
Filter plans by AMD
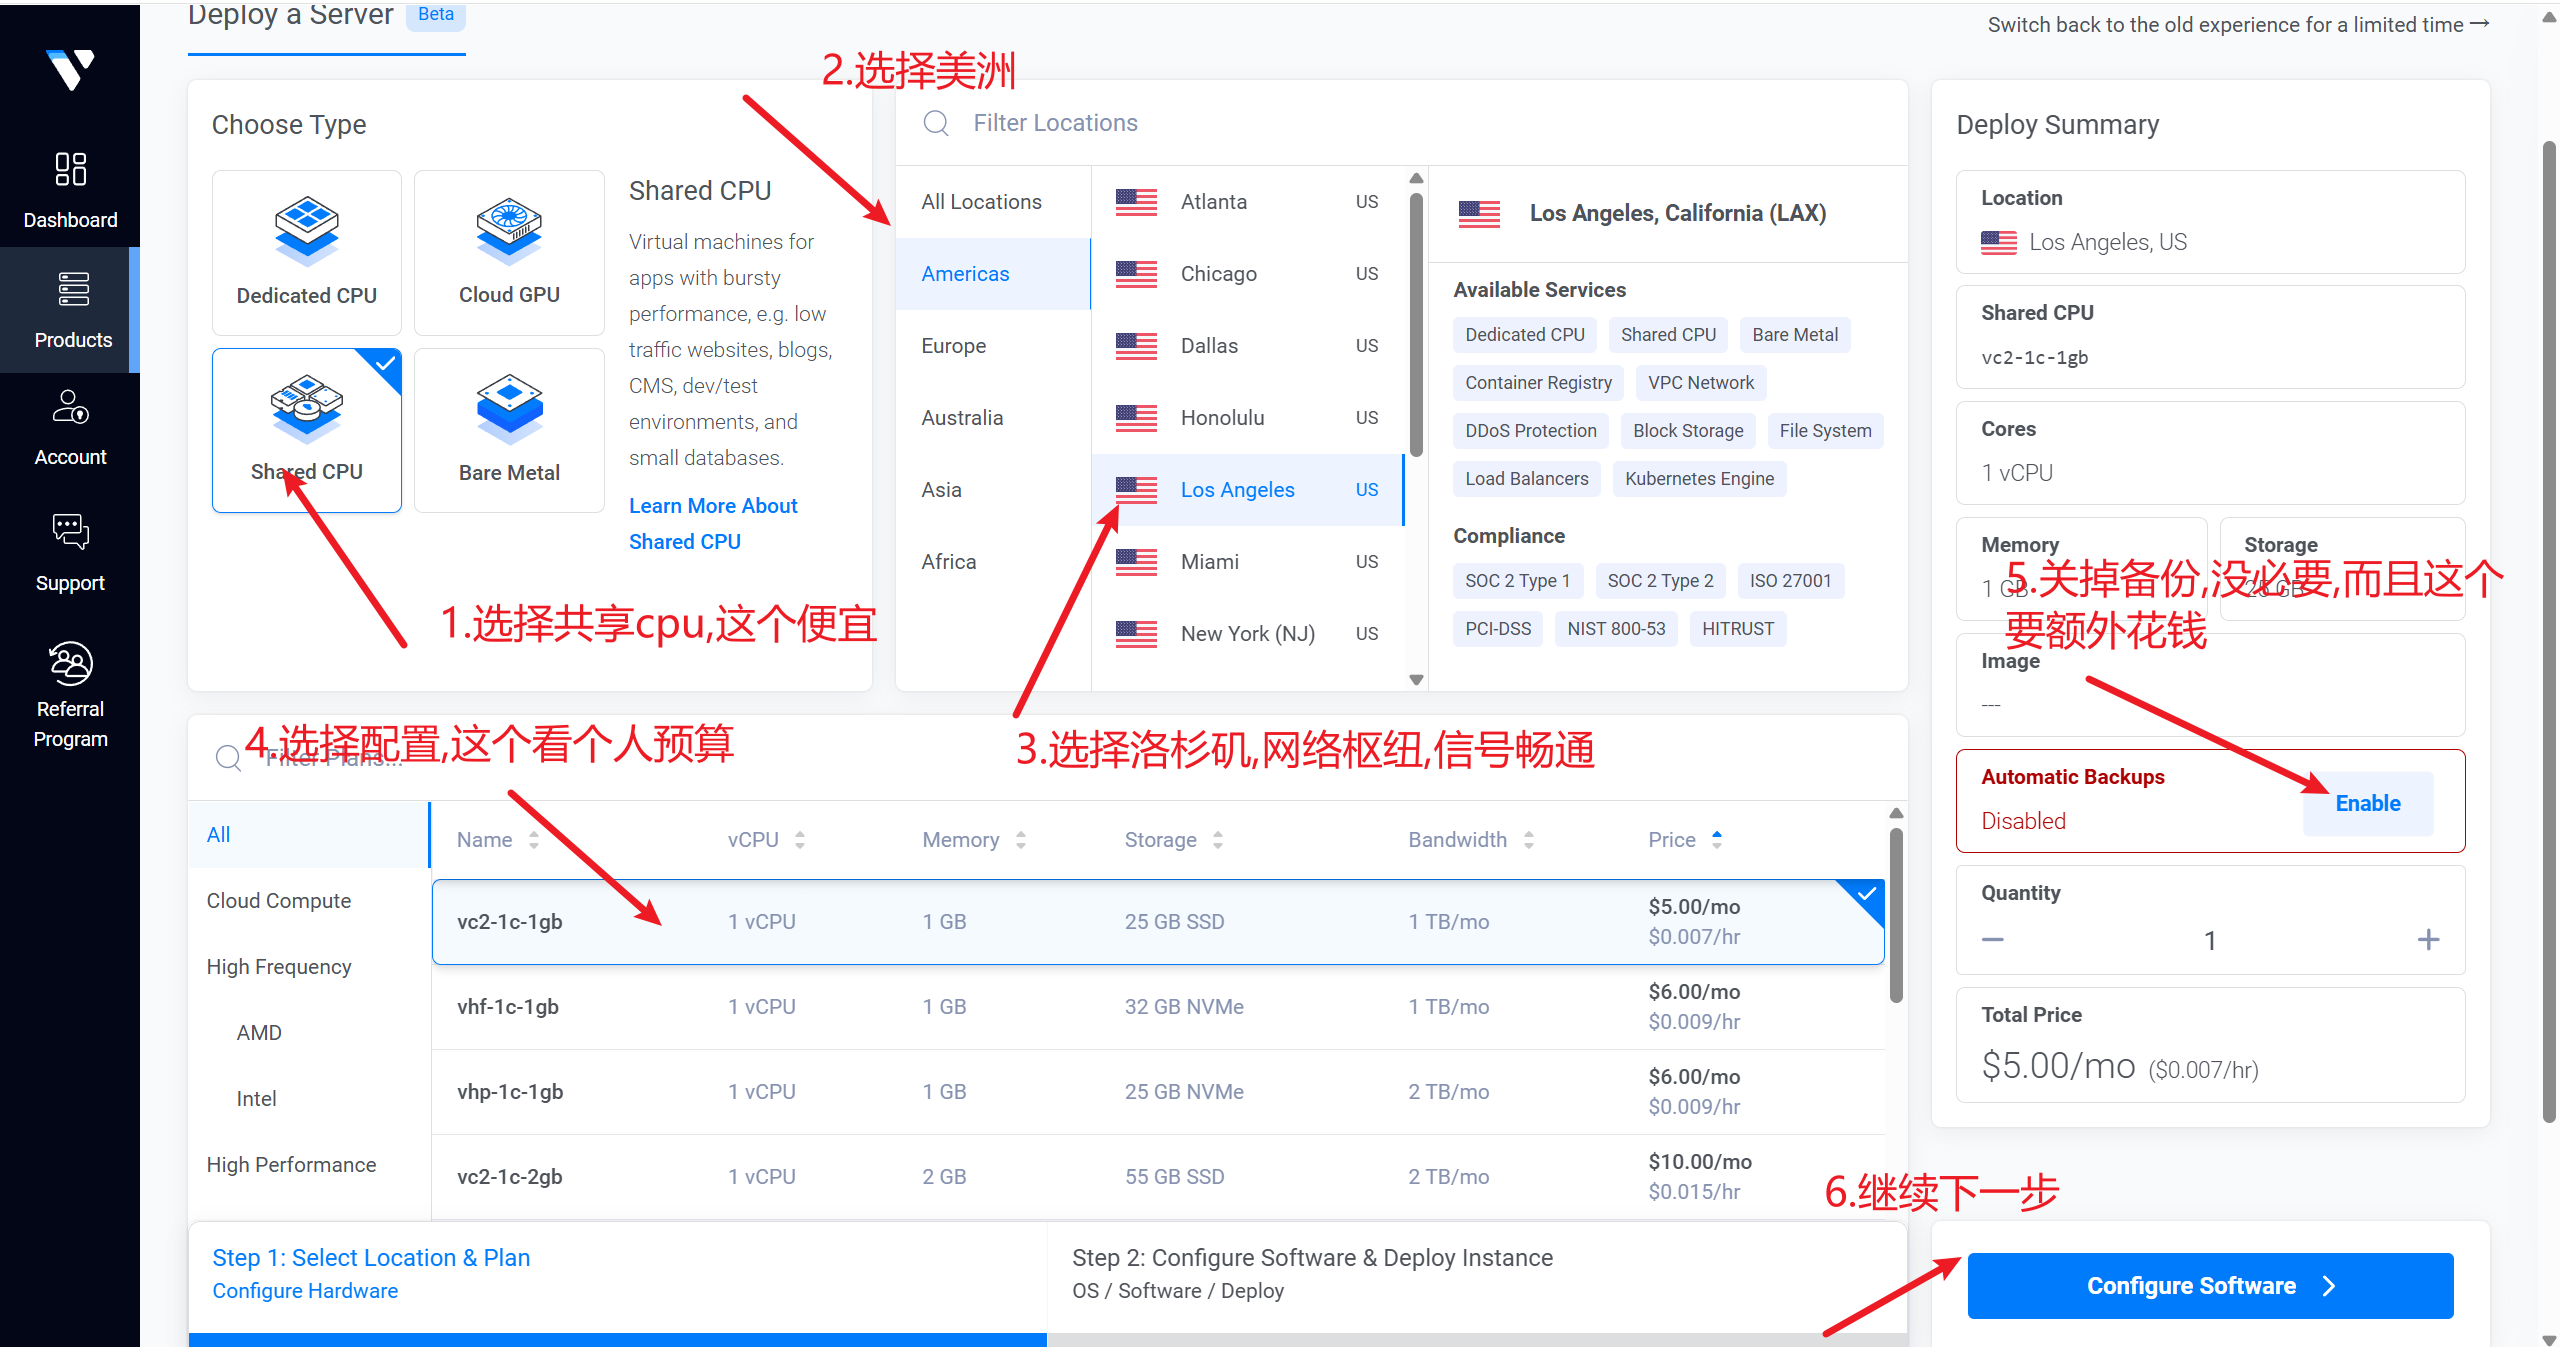click(x=309, y=1033)
